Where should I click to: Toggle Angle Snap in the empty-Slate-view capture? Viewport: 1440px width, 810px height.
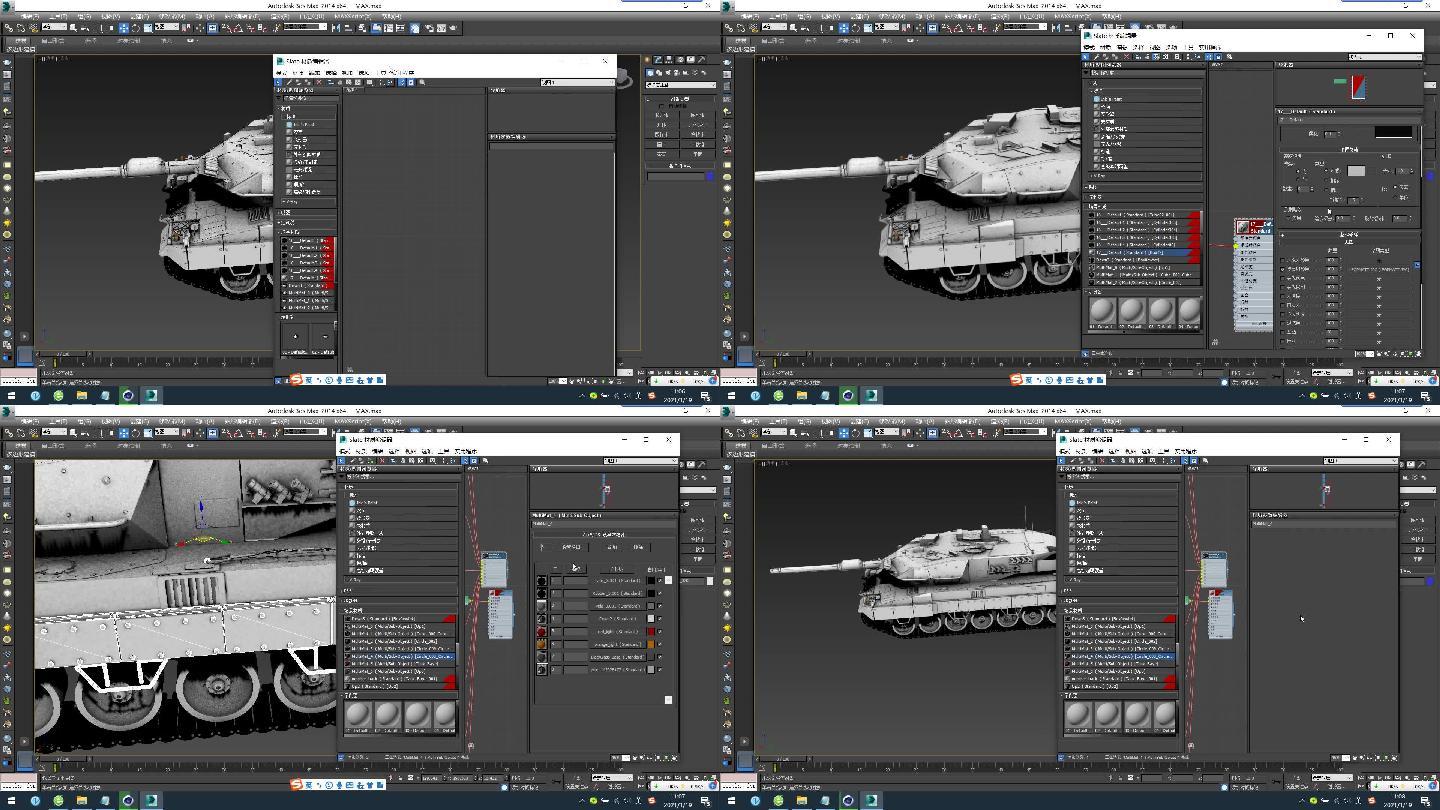(x=238, y=27)
